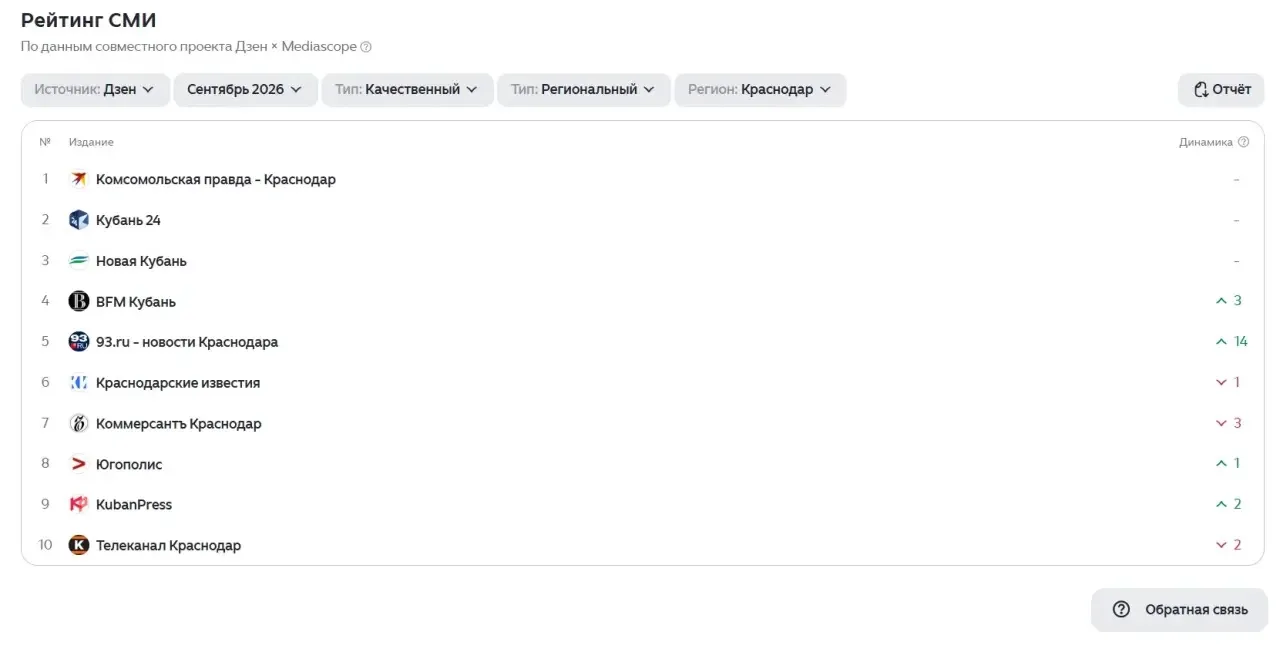Open the Регион: Краснодар dropdown
1280x659 pixels.
(760, 89)
